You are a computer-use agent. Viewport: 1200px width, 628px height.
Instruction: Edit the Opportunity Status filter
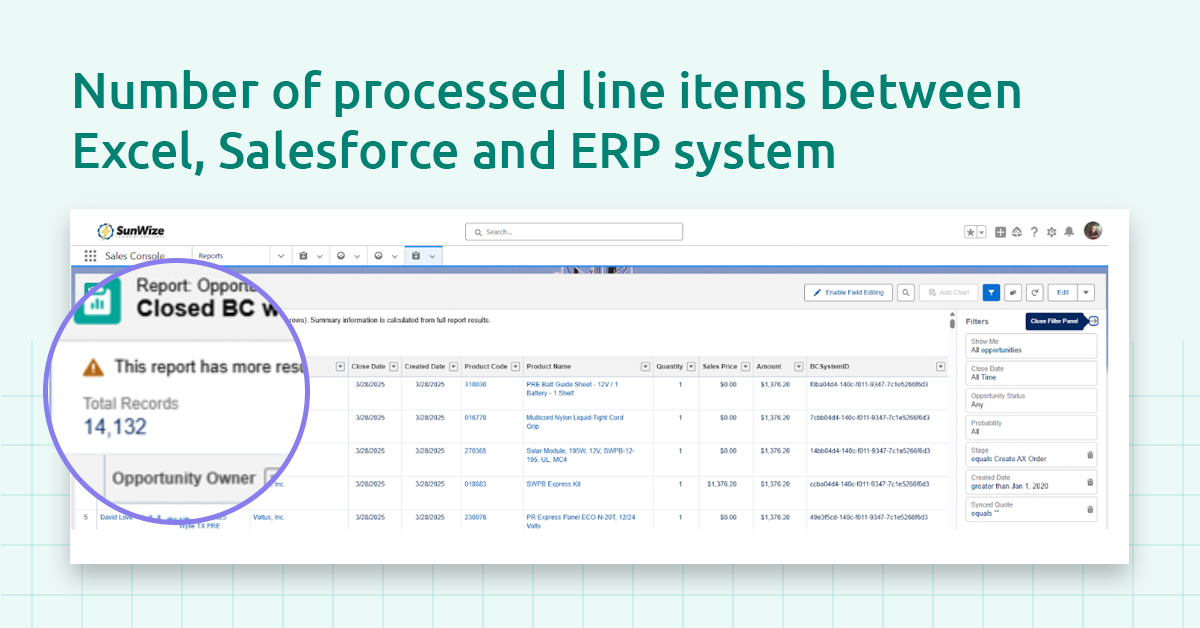[1031, 400]
